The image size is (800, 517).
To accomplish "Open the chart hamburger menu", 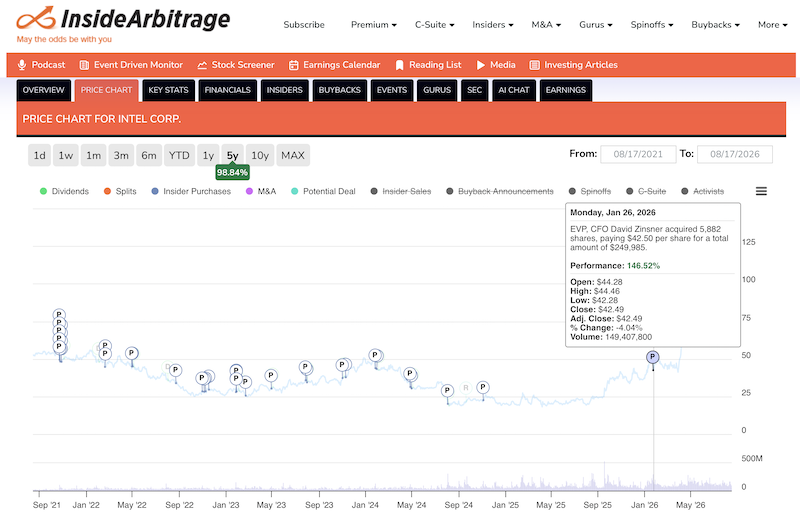I will (x=761, y=191).
